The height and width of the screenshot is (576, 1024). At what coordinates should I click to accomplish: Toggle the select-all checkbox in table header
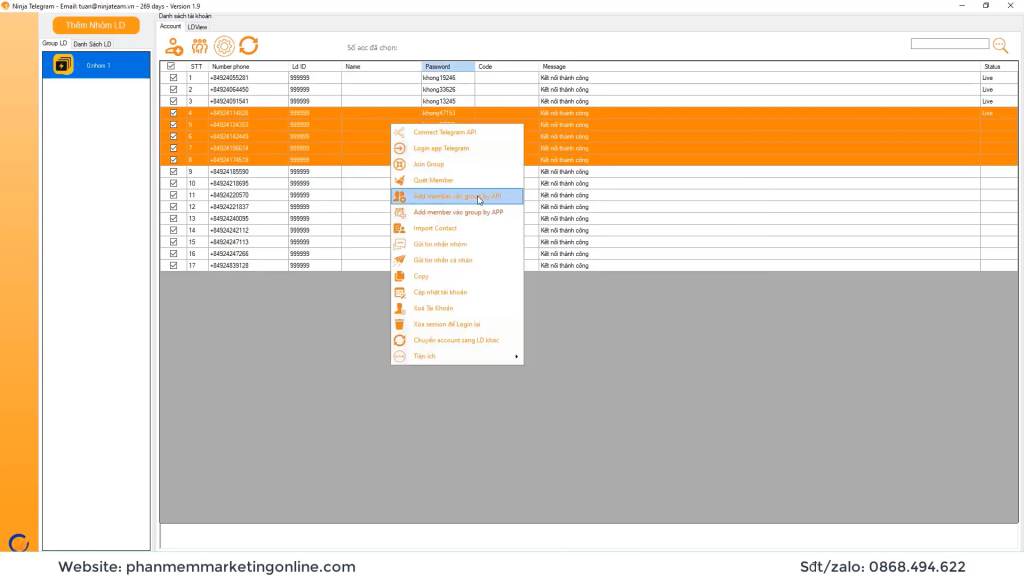(x=171, y=66)
